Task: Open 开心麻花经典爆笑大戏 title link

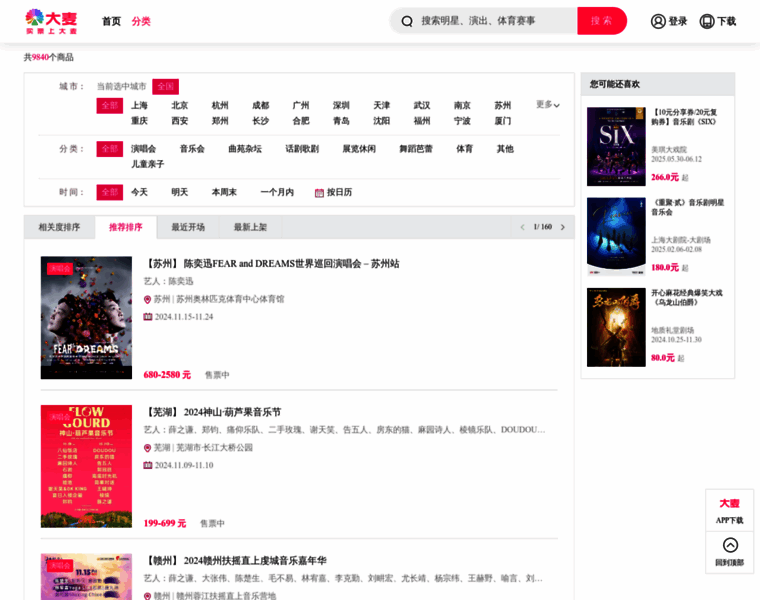Action: click(686, 298)
